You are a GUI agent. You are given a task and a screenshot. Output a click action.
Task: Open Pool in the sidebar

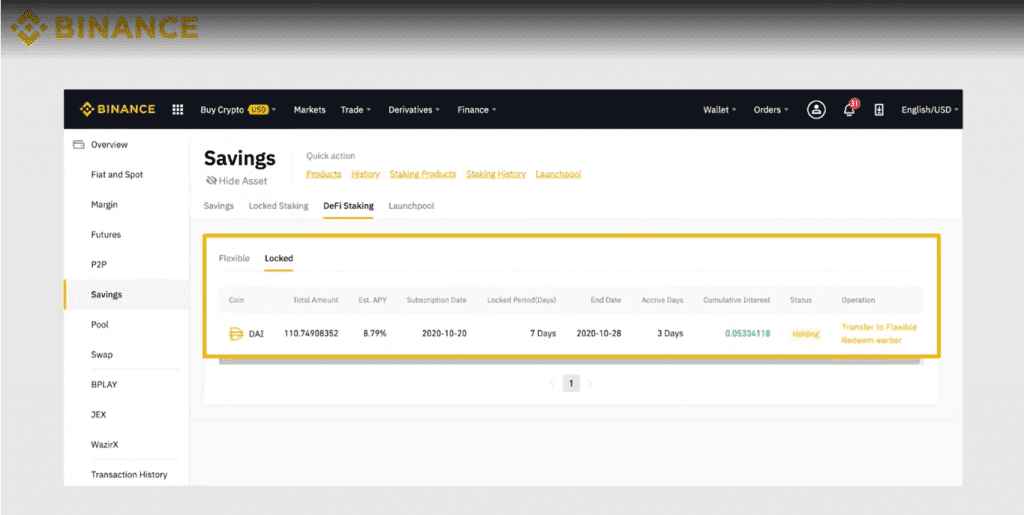coord(99,325)
